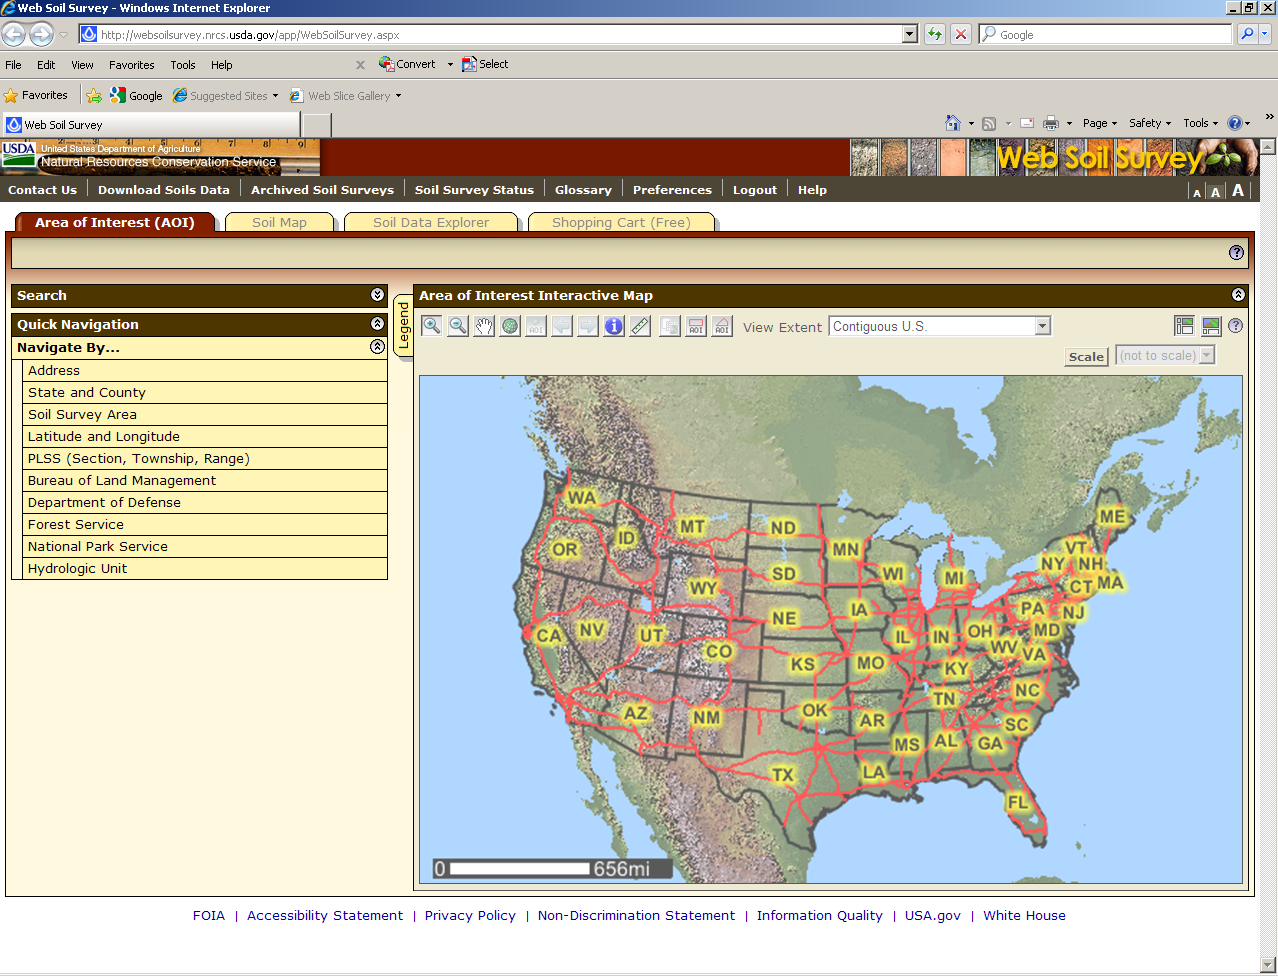This screenshot has height=976, width=1278.
Task: Navigate by State and County
Action: [204, 392]
